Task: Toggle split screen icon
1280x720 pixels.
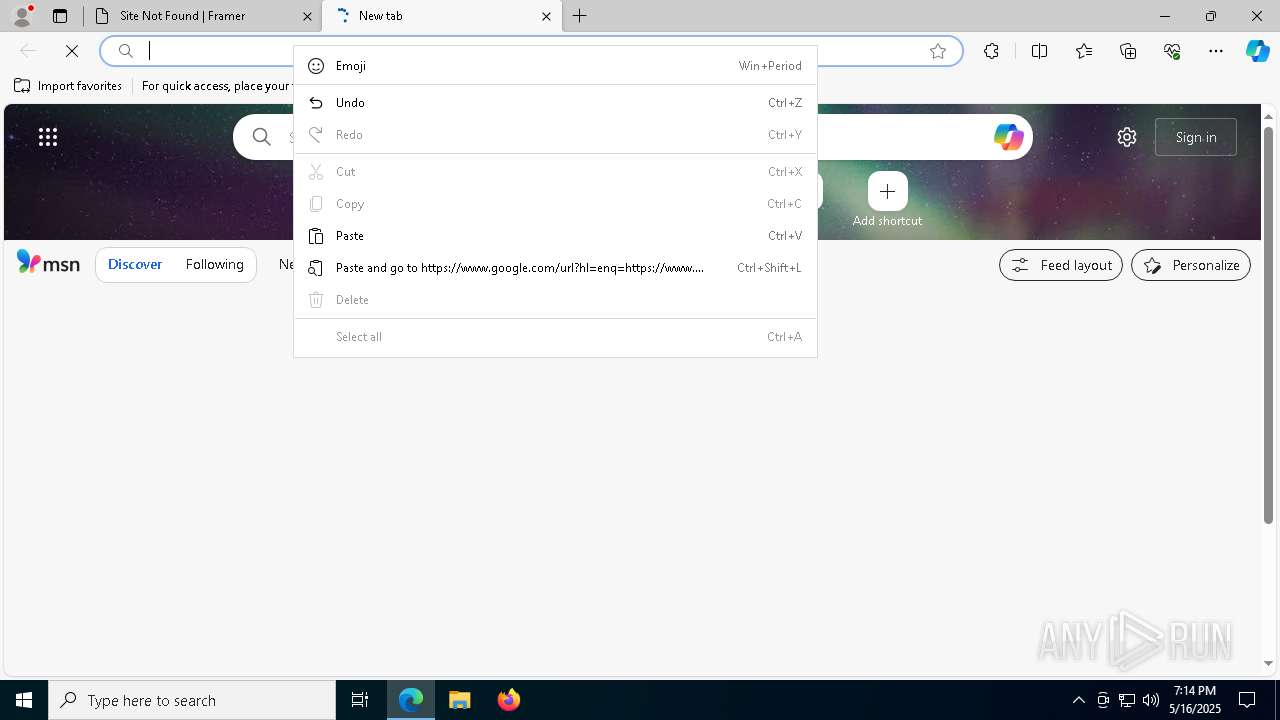Action: coord(1039,51)
